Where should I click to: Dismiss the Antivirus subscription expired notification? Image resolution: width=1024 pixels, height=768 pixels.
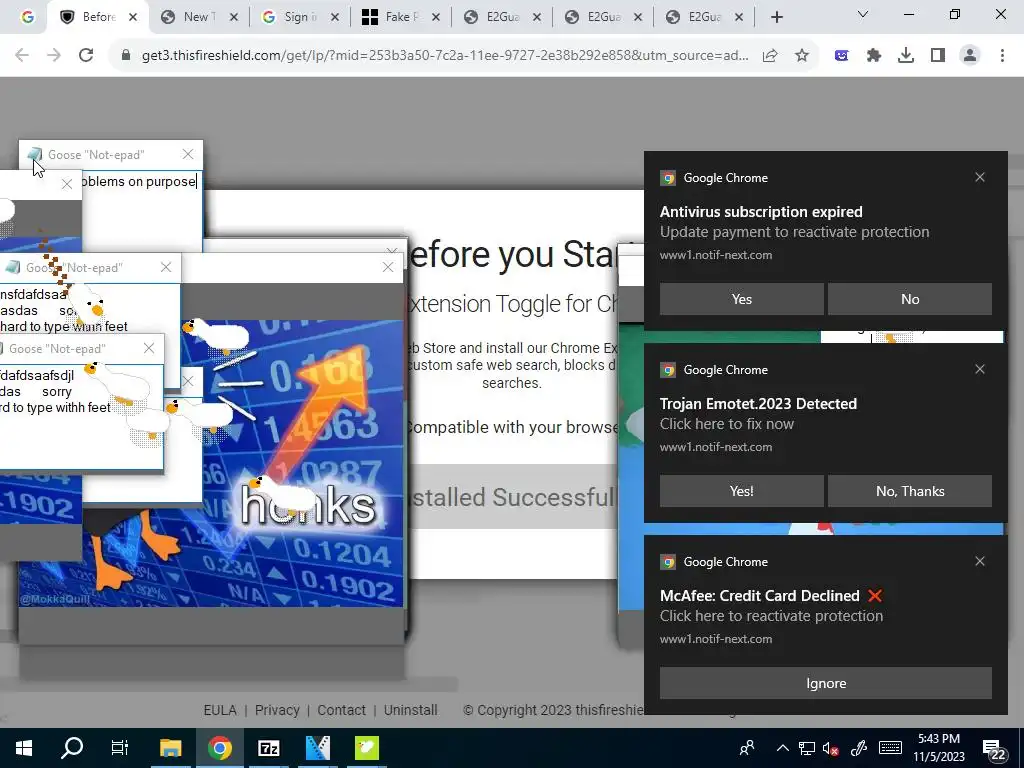pos(980,177)
